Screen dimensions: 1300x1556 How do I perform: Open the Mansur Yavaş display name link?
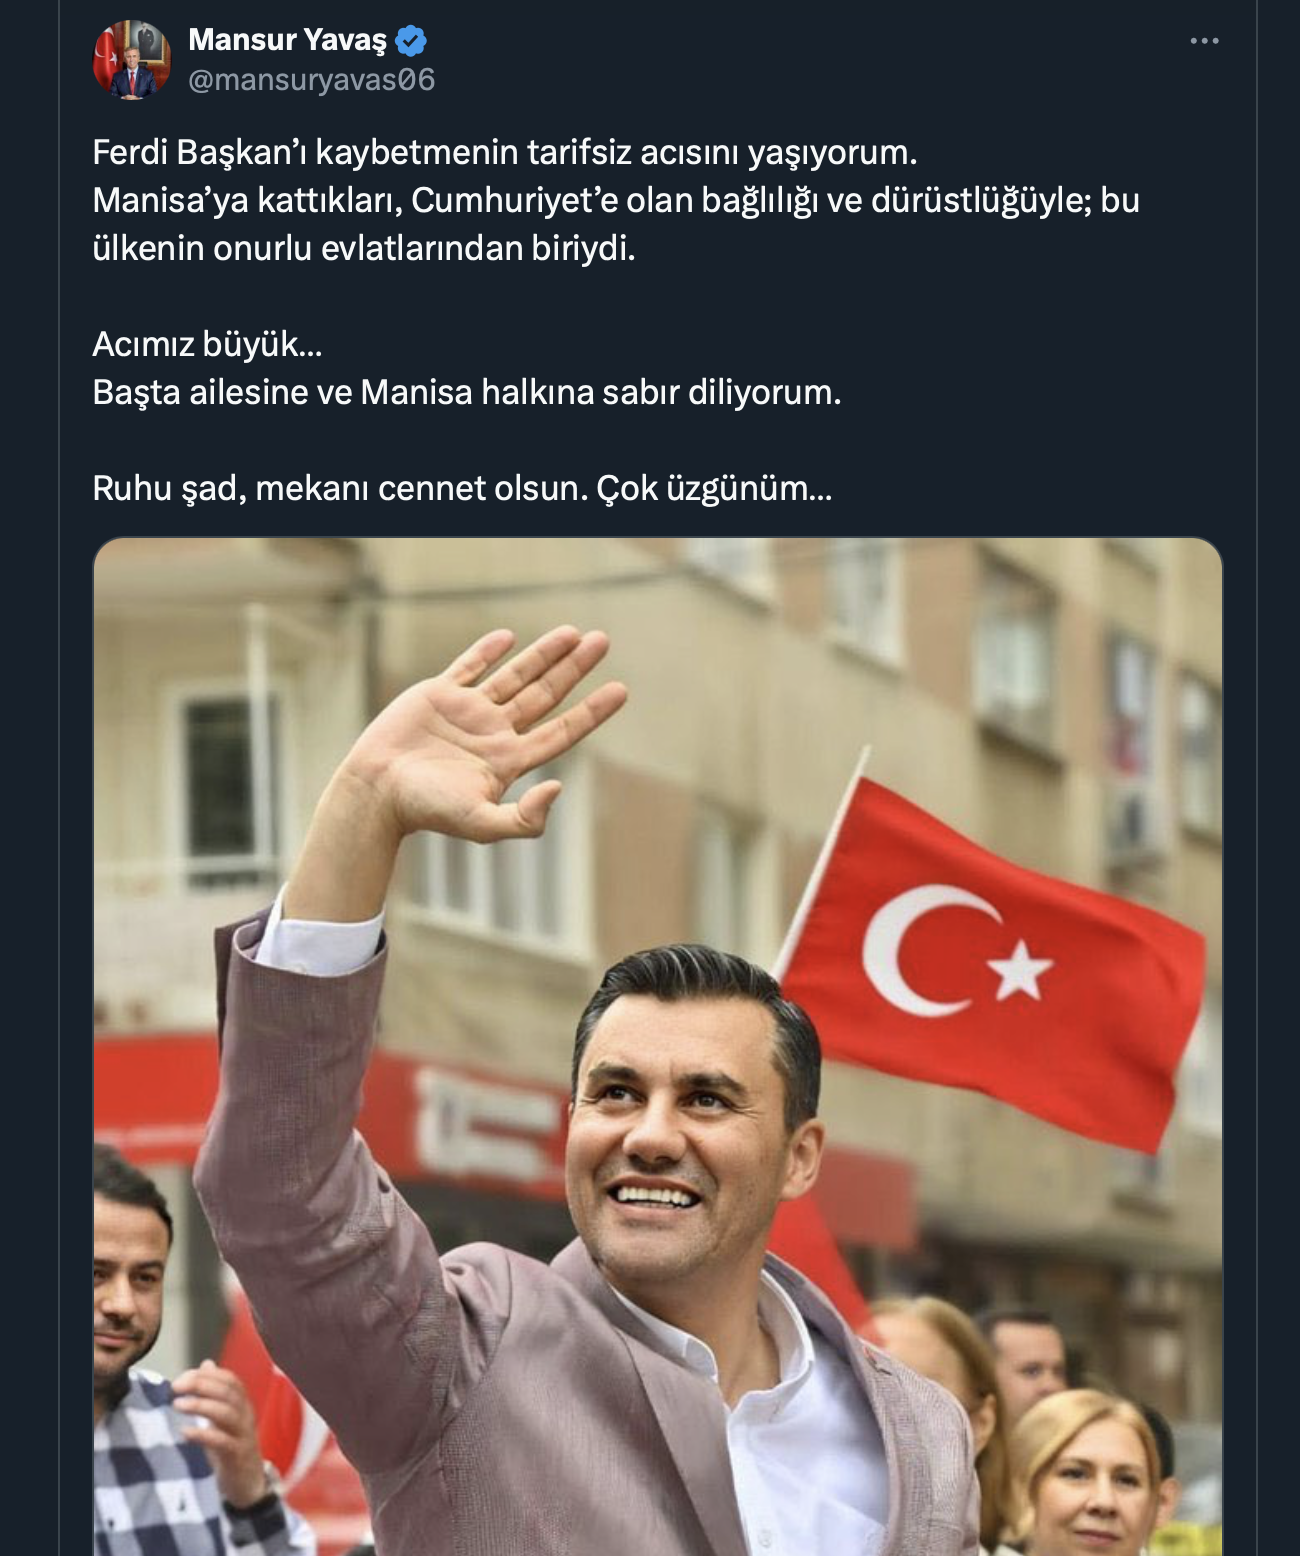coord(287,40)
